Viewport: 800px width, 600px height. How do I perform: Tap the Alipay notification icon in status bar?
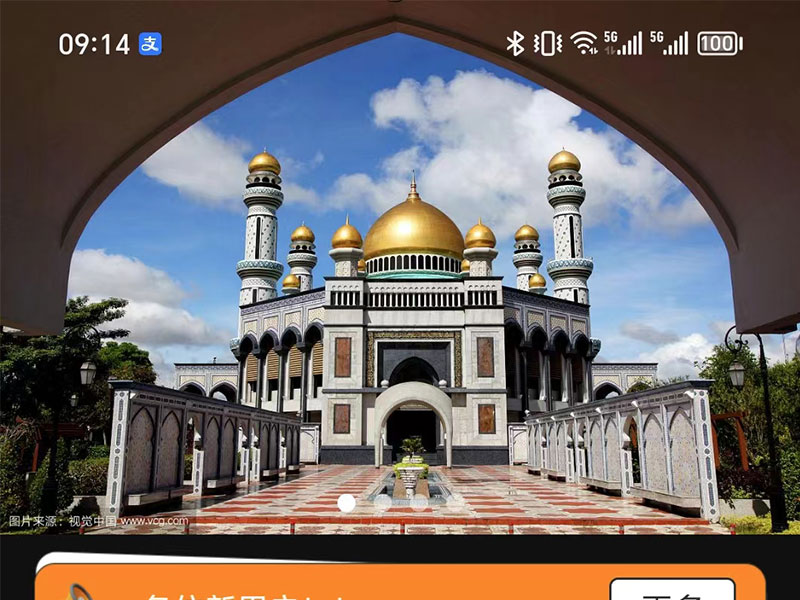pos(151,44)
